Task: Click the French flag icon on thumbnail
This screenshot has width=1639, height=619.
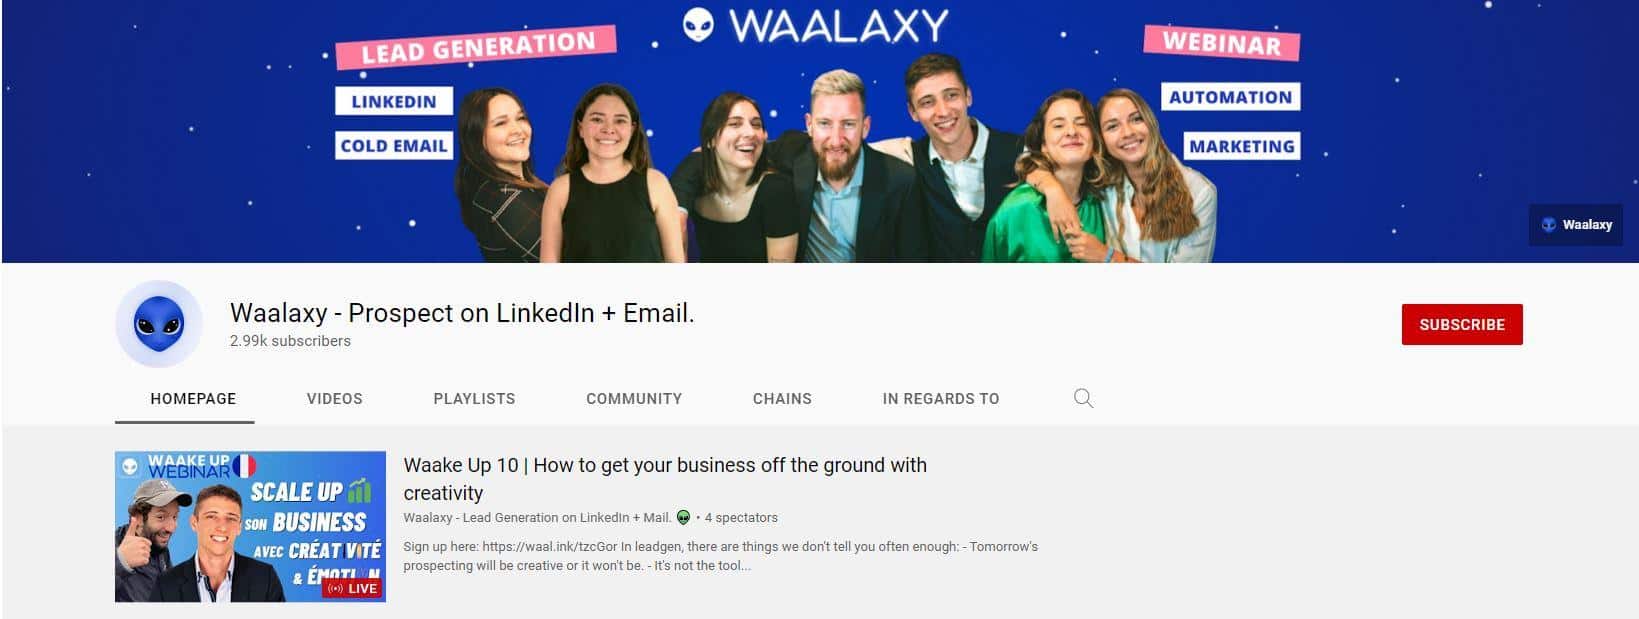Action: click(x=243, y=465)
